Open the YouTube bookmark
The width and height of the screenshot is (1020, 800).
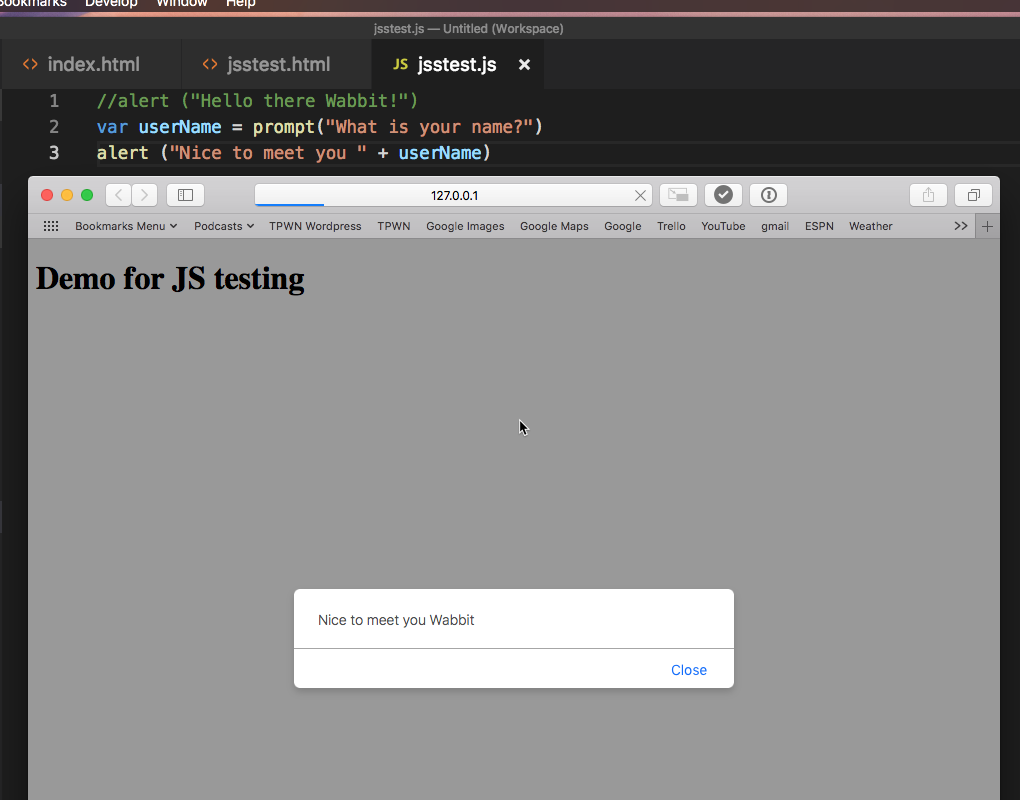point(723,226)
